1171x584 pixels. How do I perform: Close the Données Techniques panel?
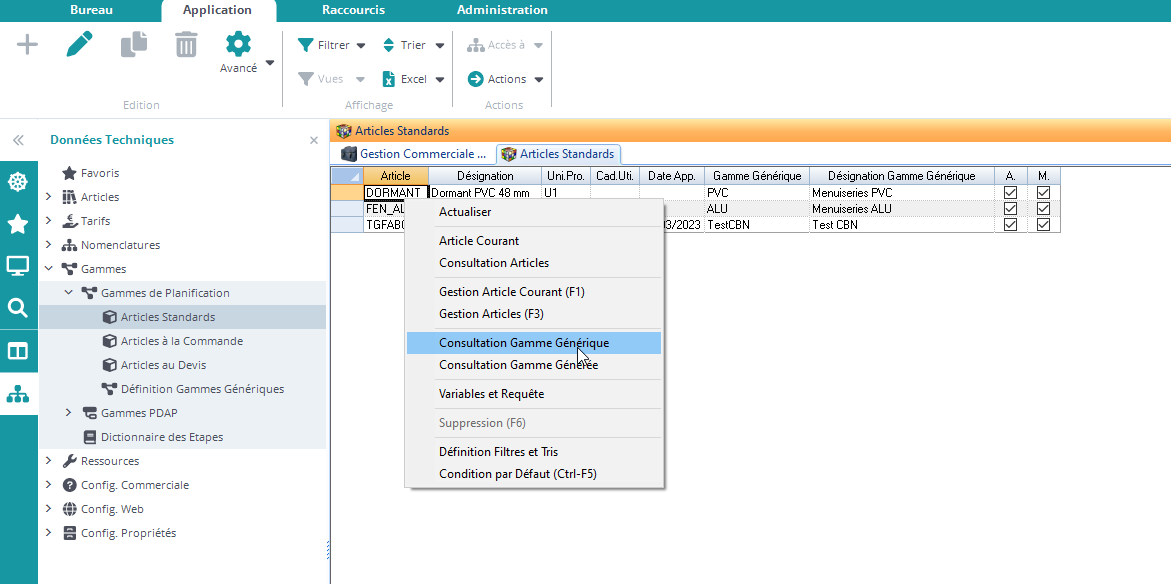pos(314,141)
